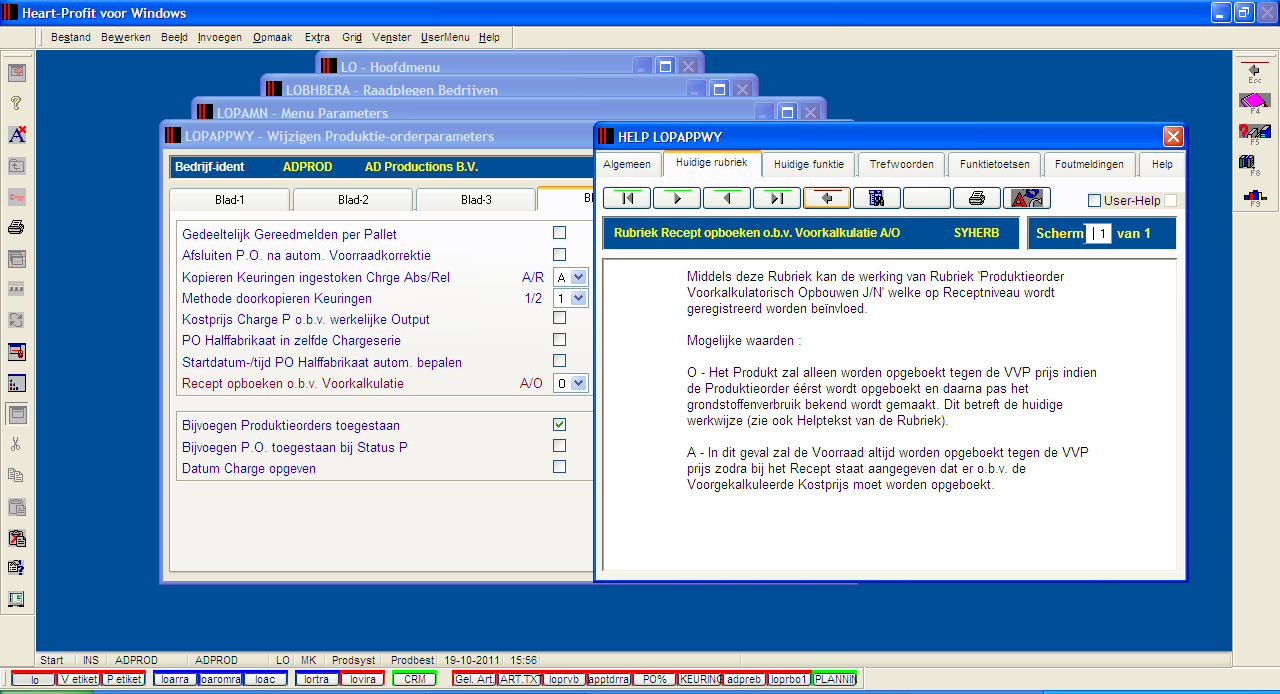Uncheck Bijvoegen Produktieorders toegestaan
This screenshot has width=1280, height=694.
pyautogui.click(x=560, y=425)
